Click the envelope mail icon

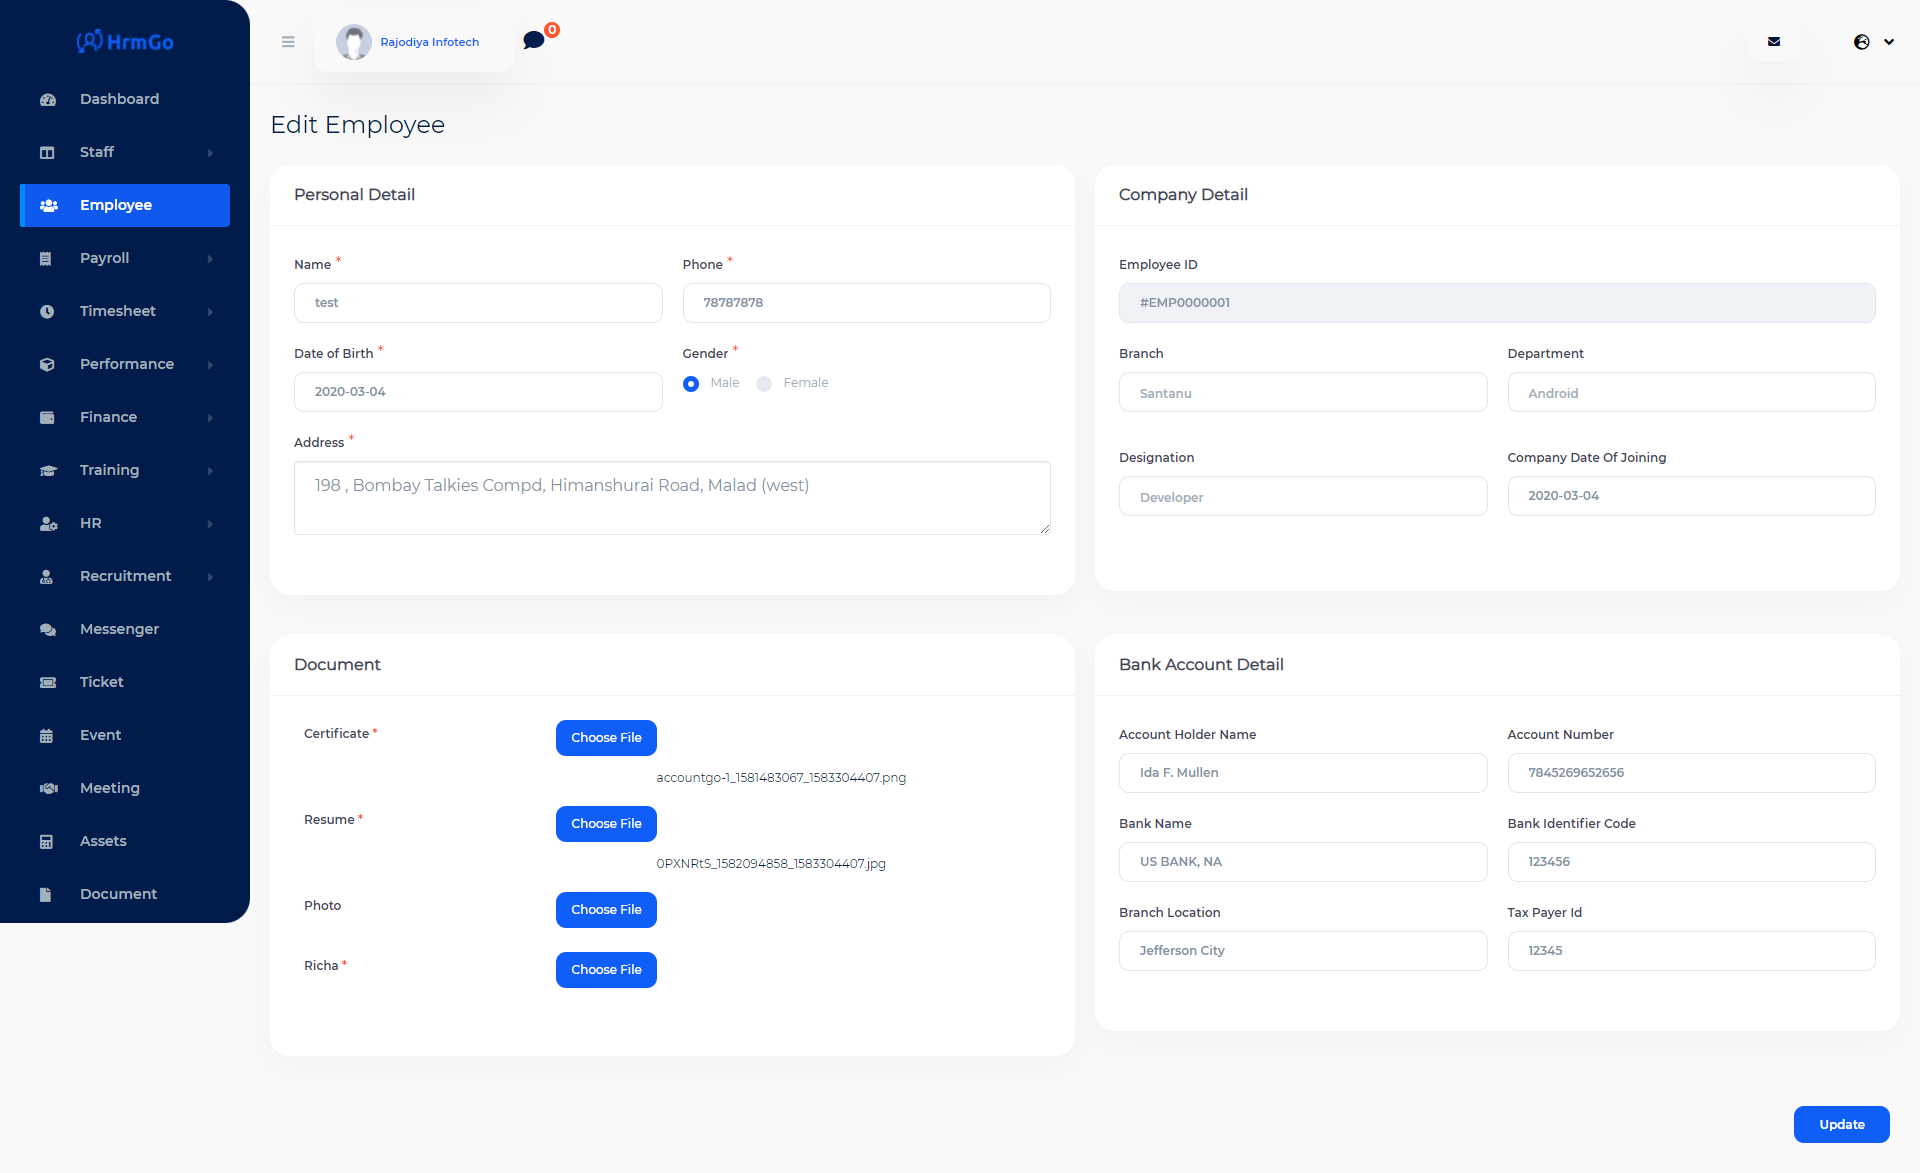tap(1774, 42)
